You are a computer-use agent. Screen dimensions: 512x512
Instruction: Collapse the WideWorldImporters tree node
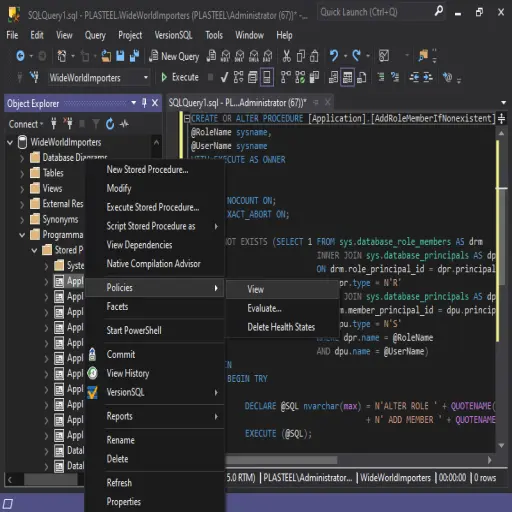click(10, 143)
